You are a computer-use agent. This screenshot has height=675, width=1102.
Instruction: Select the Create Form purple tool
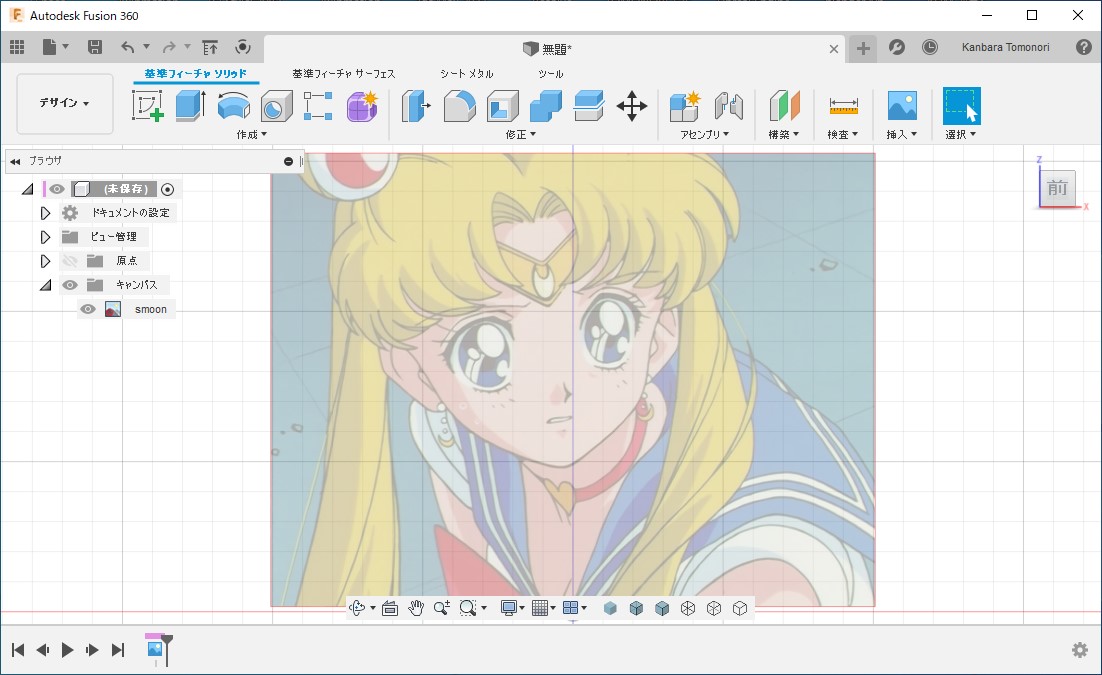[x=362, y=105]
